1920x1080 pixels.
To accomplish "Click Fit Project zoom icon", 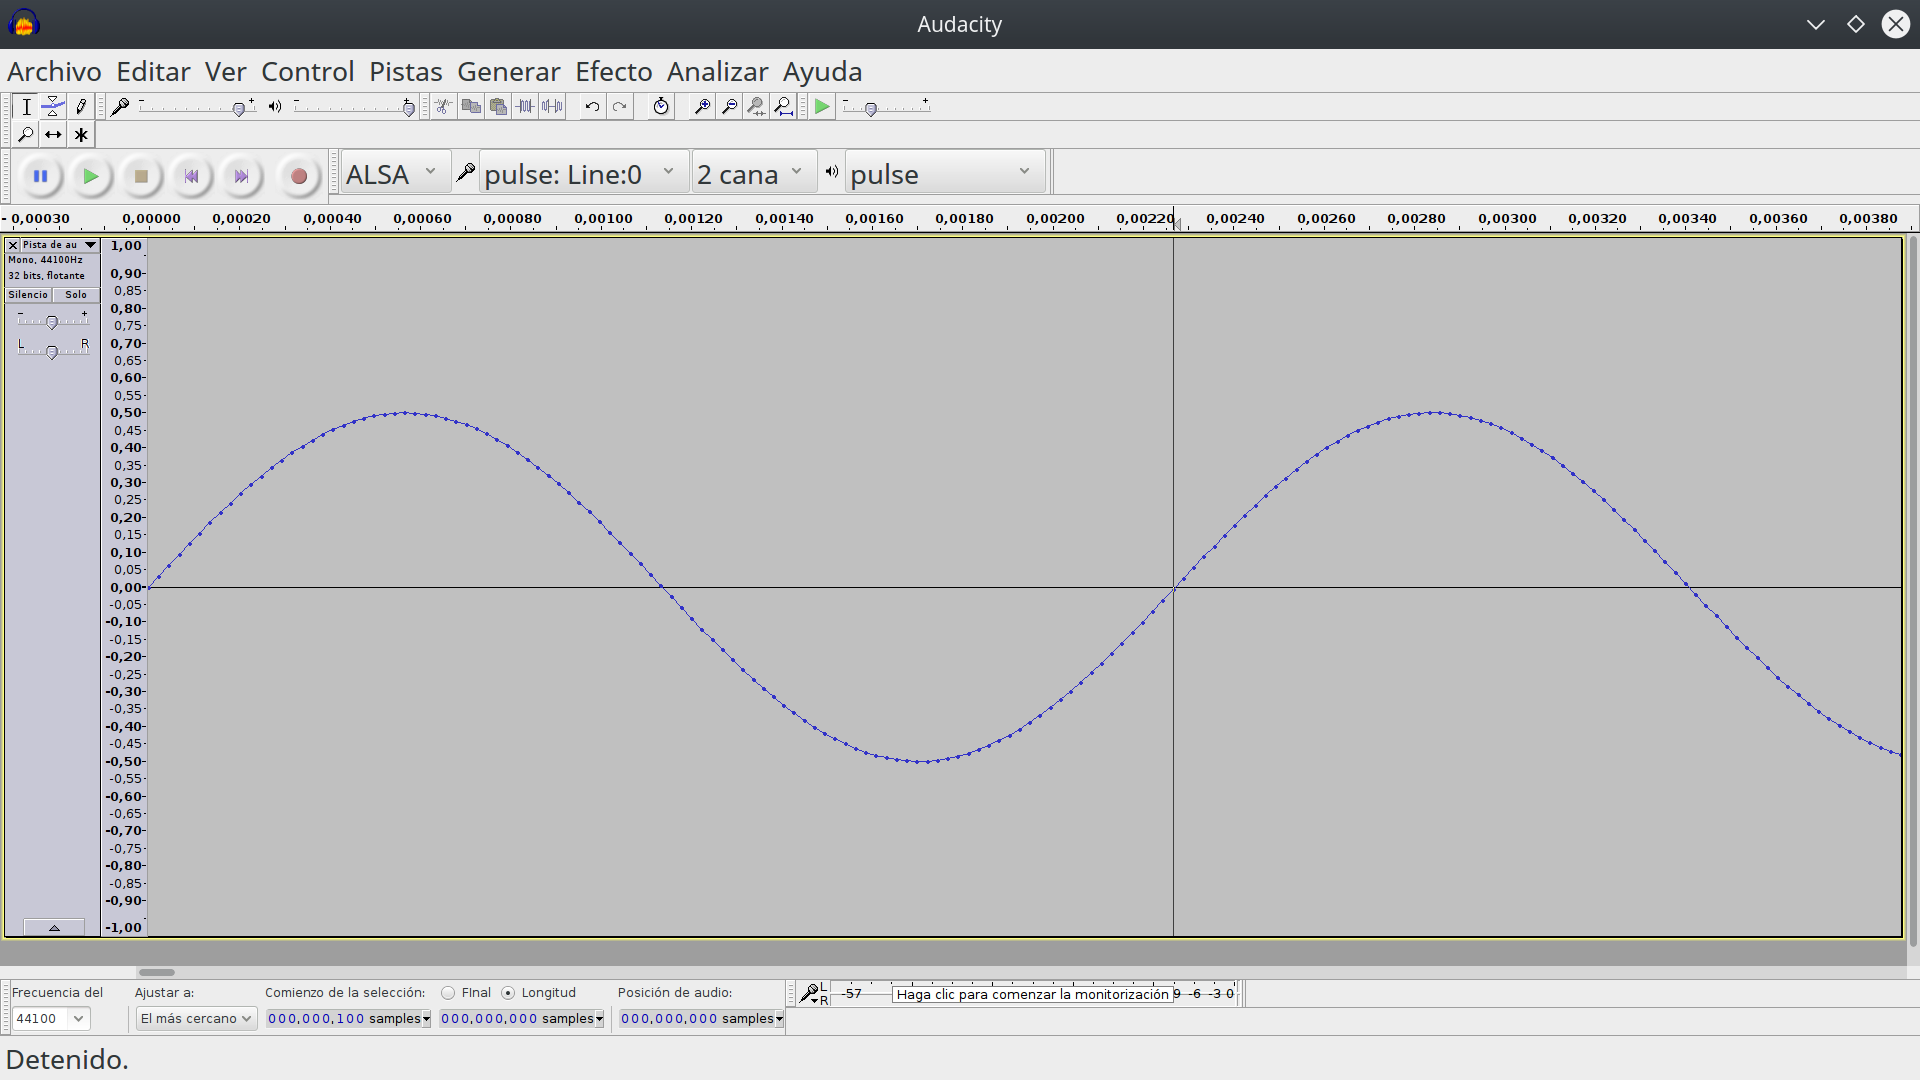I will [783, 107].
